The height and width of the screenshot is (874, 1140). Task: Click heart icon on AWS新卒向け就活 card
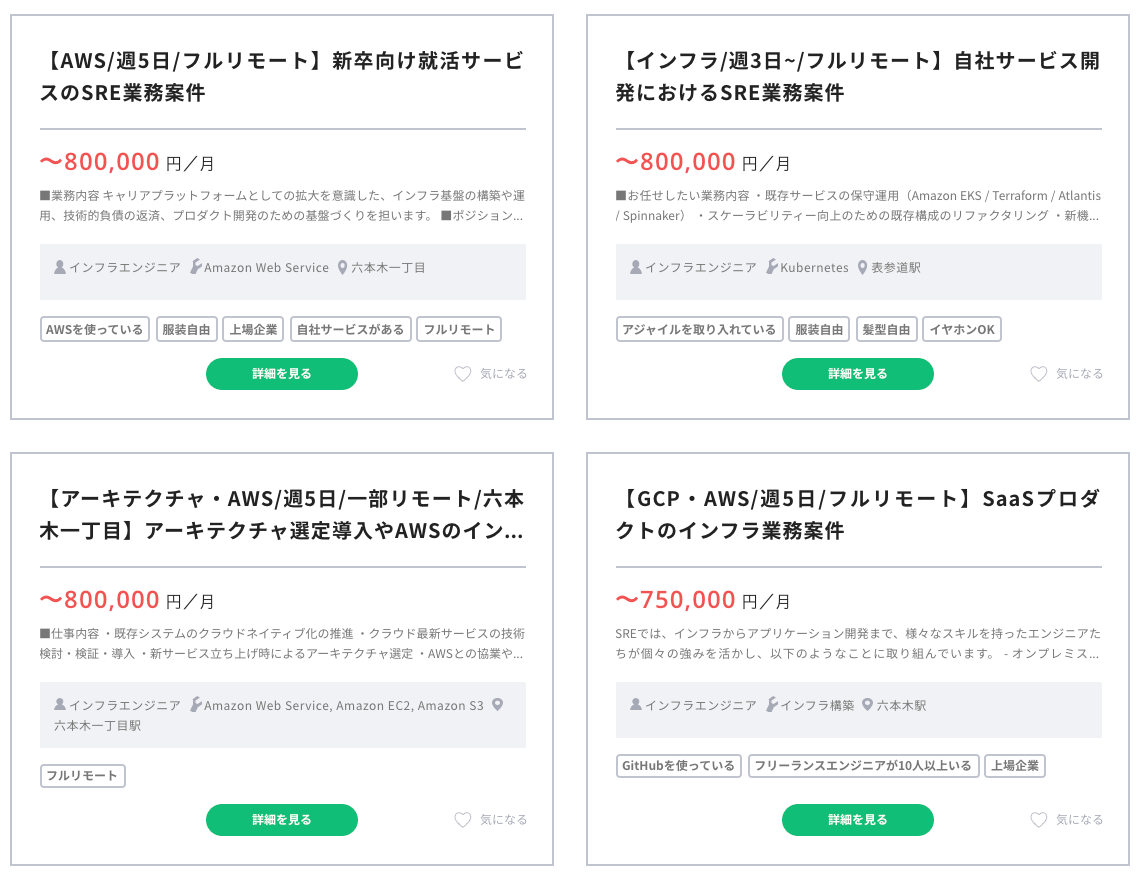pyautogui.click(x=462, y=374)
